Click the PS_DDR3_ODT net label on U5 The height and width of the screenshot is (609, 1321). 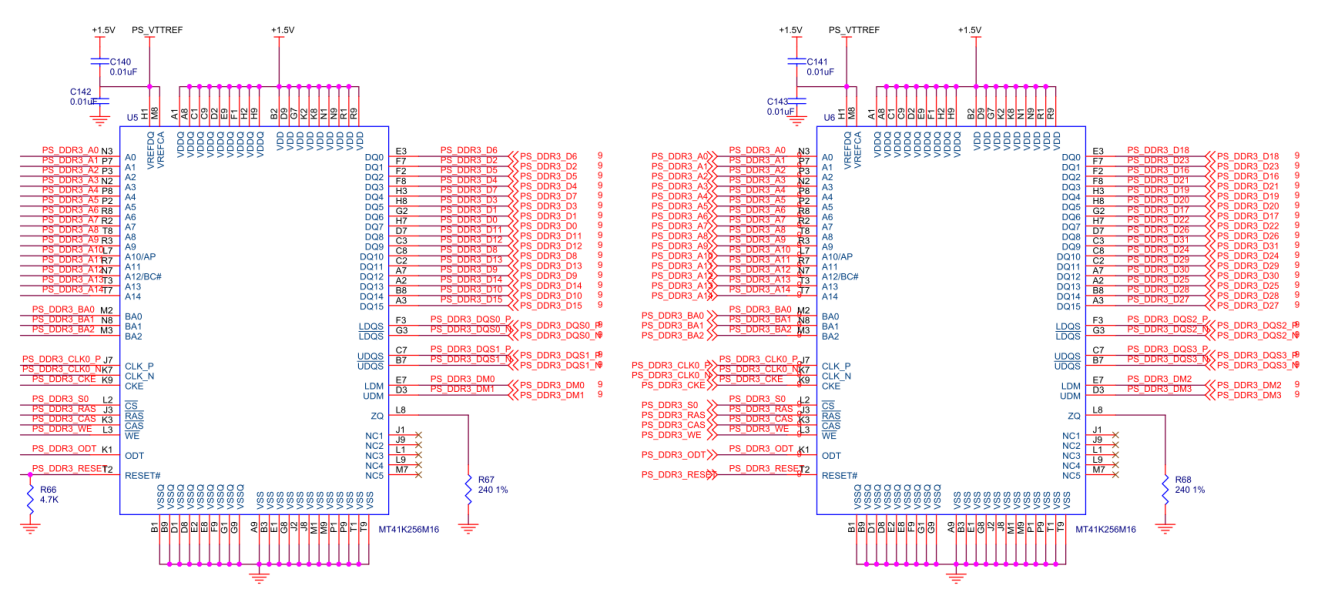(x=66, y=449)
